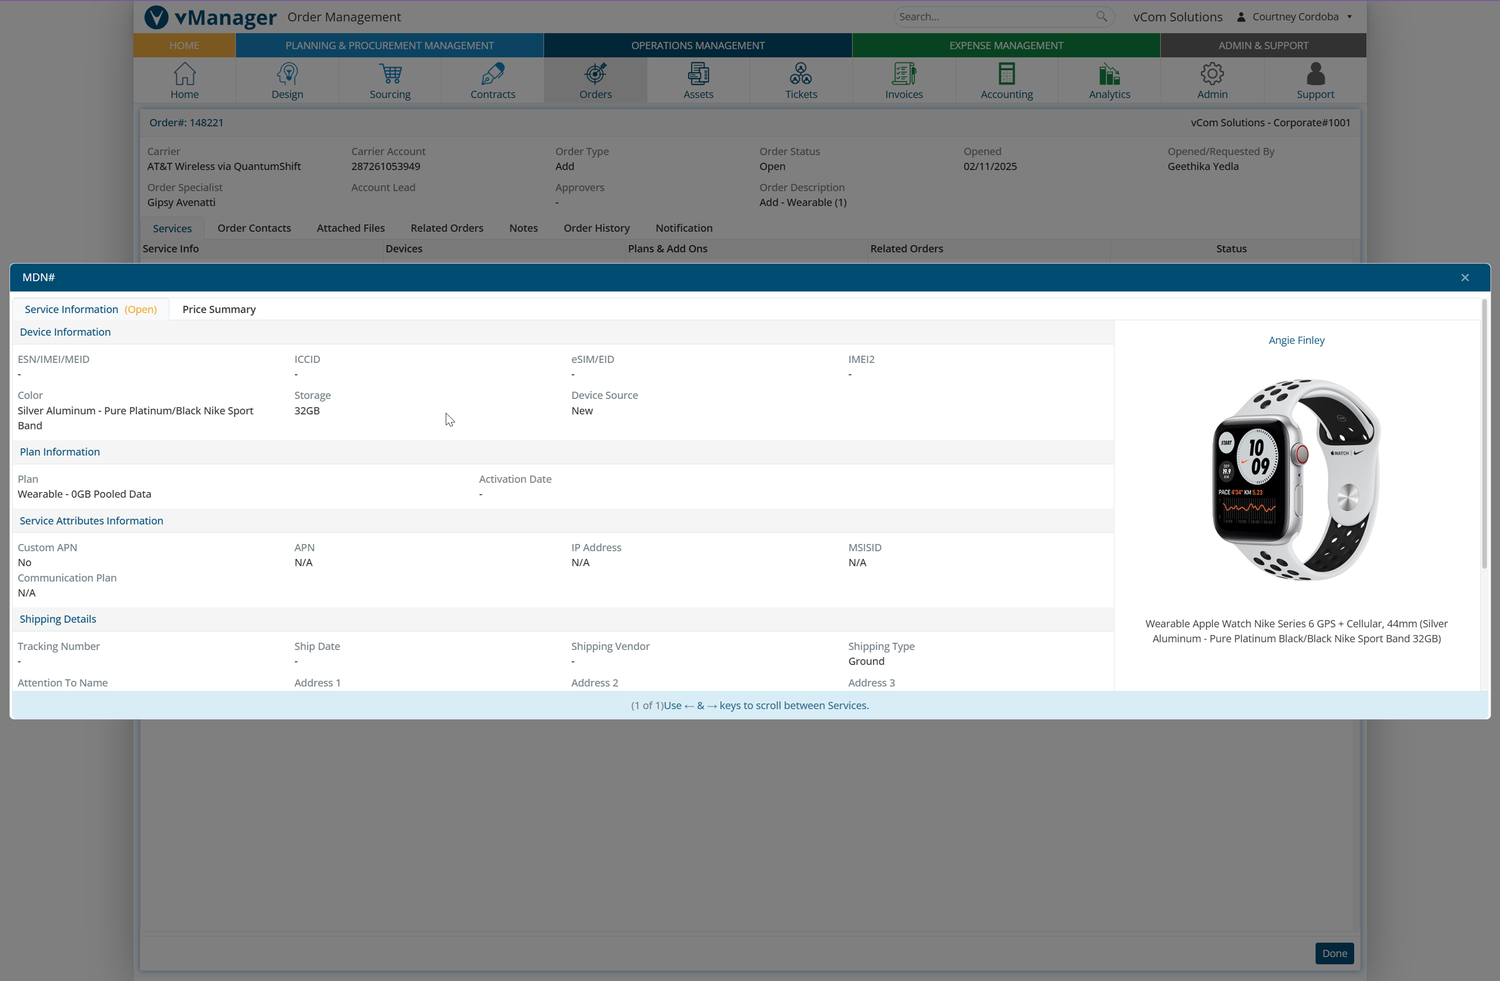Image resolution: width=1500 pixels, height=981 pixels.
Task: Open the Order Contacts tab
Action: (x=254, y=228)
